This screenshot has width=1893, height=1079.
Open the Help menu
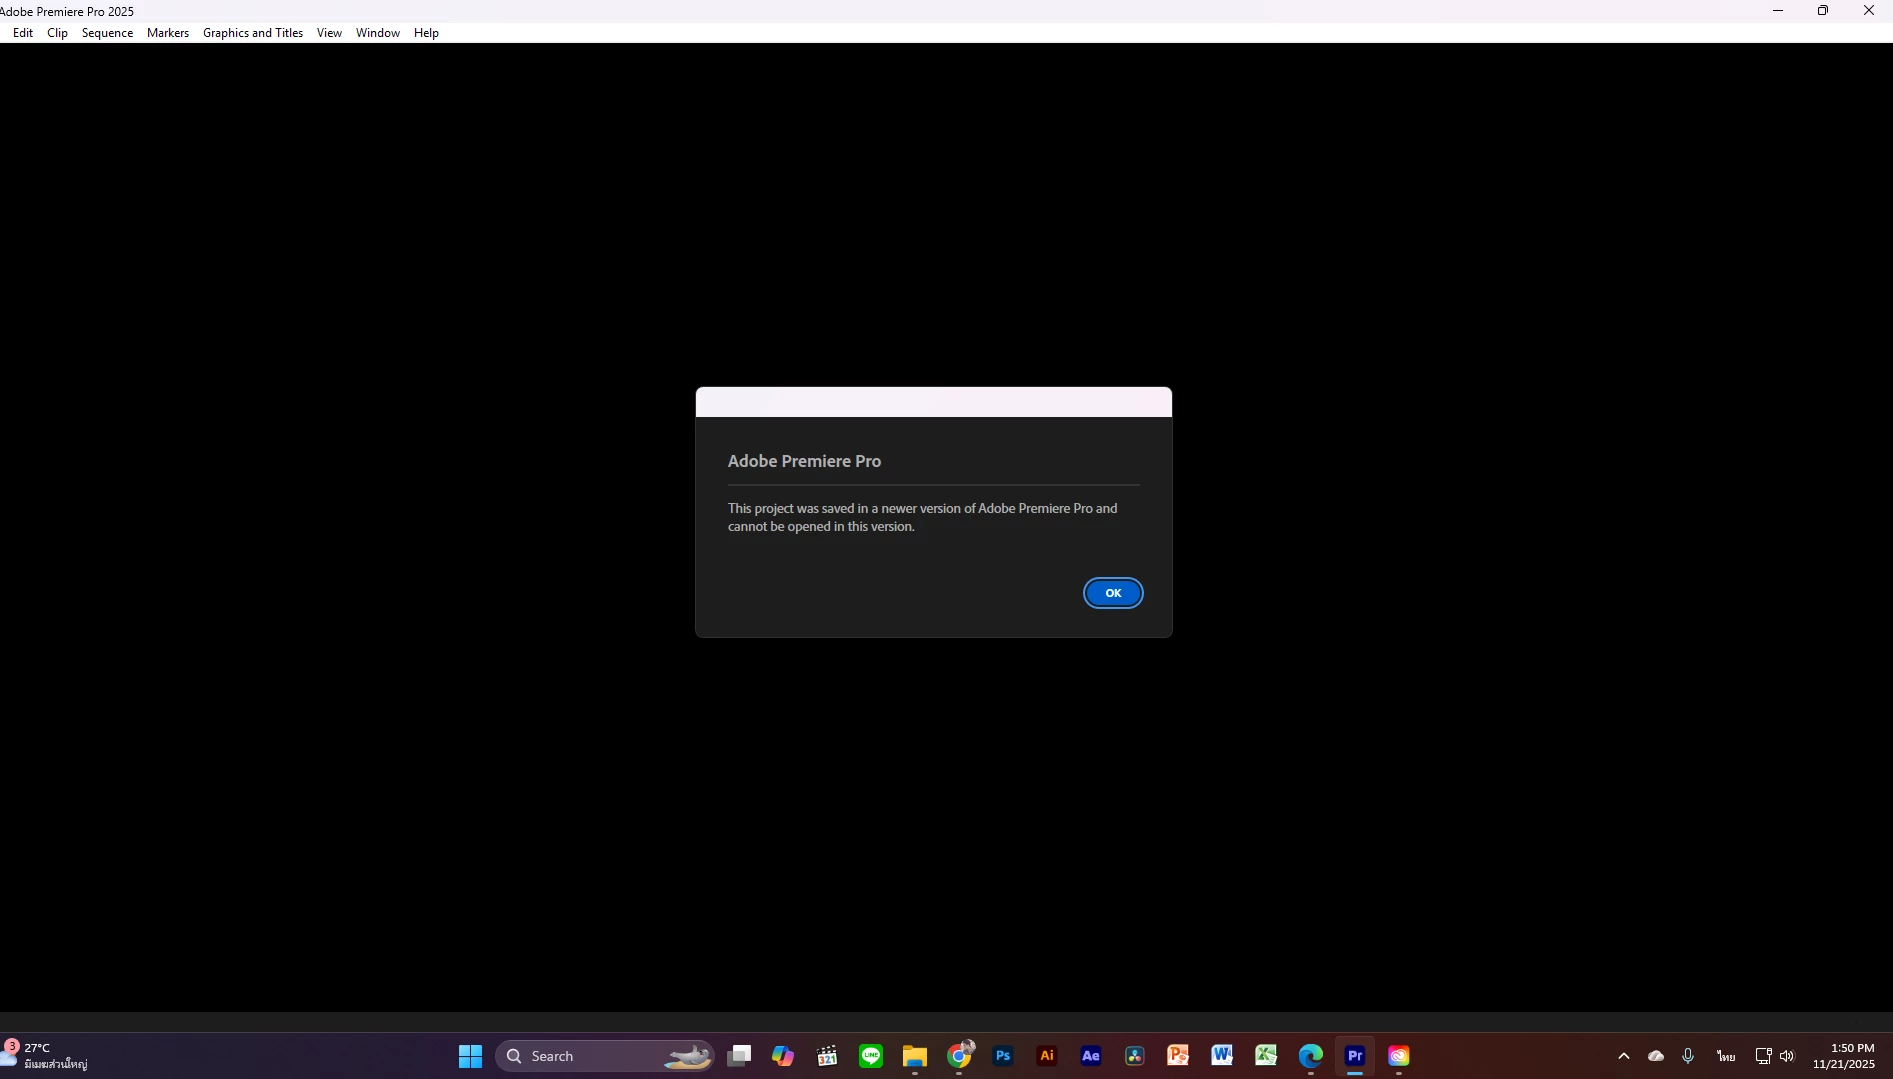pos(426,33)
